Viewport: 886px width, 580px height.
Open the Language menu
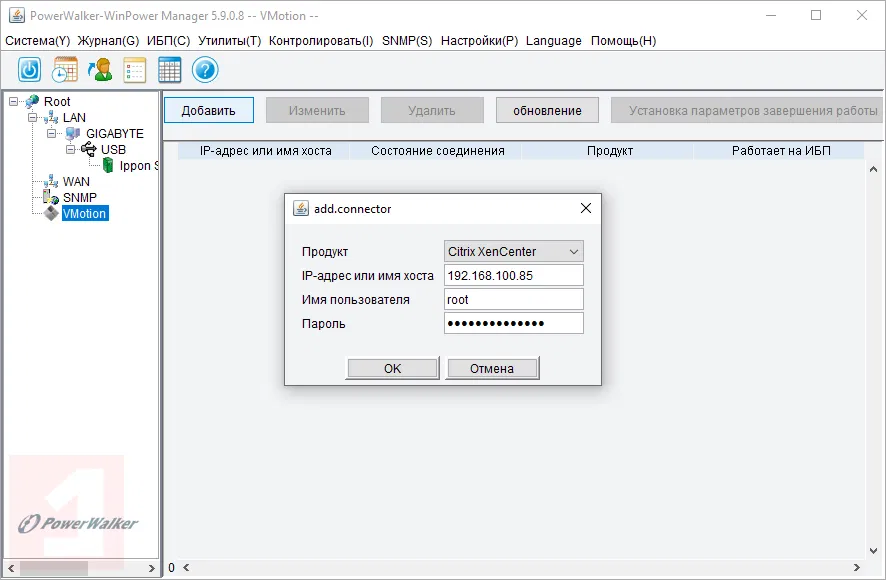(554, 41)
